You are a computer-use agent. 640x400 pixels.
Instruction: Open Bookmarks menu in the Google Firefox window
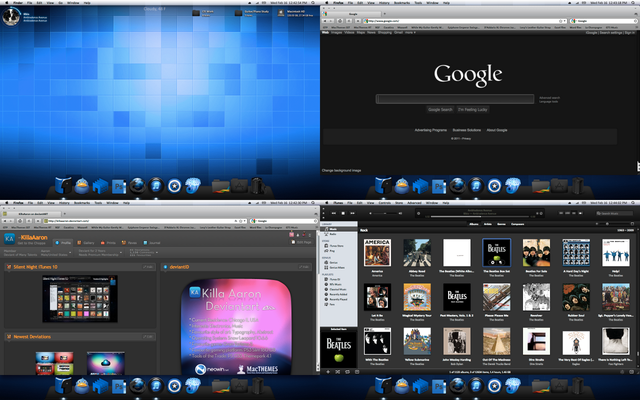click(x=402, y=2)
